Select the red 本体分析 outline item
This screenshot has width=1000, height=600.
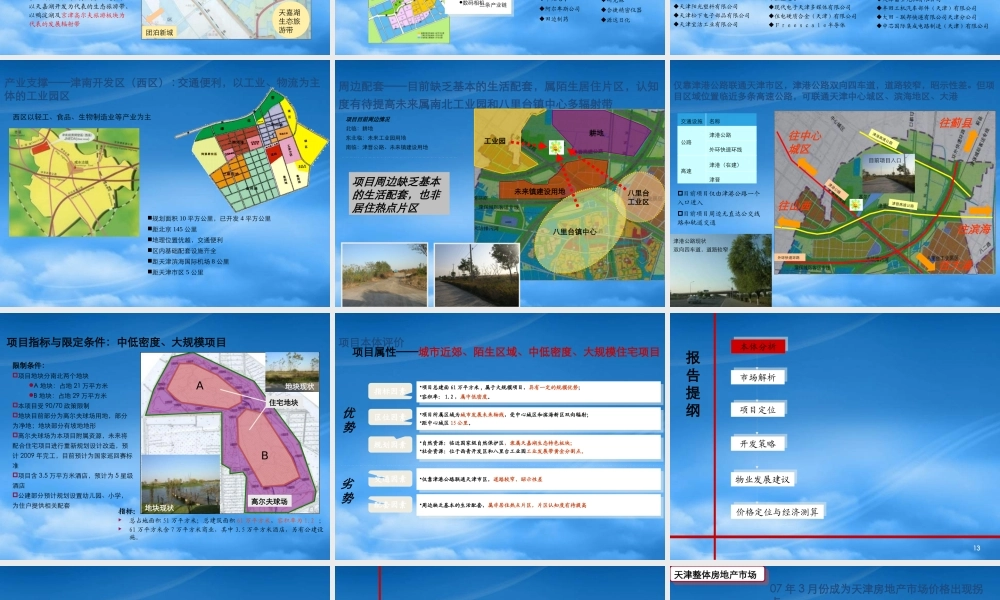pyautogui.click(x=758, y=346)
